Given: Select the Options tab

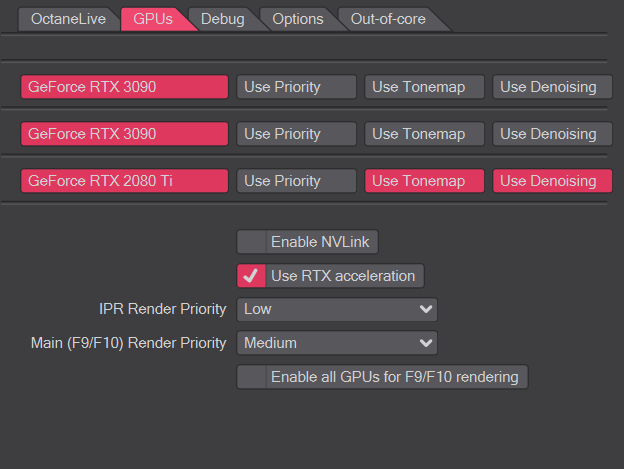Looking at the screenshot, I should pyautogui.click(x=297, y=19).
